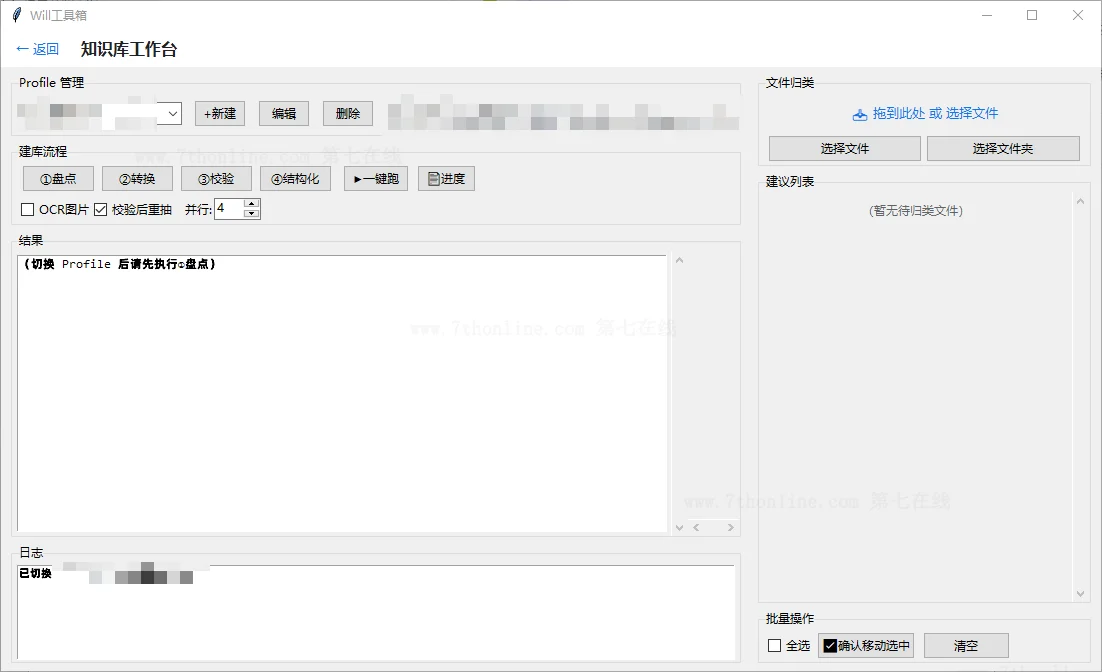Image resolution: width=1102 pixels, height=672 pixels.
Task: Run step ①盘点
Action: (x=58, y=179)
